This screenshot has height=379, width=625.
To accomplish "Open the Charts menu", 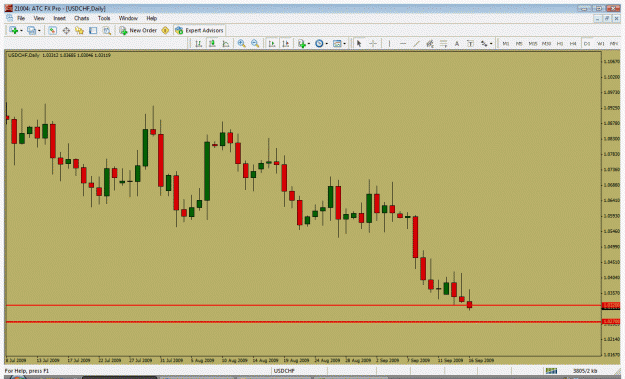I will pyautogui.click(x=81, y=18).
